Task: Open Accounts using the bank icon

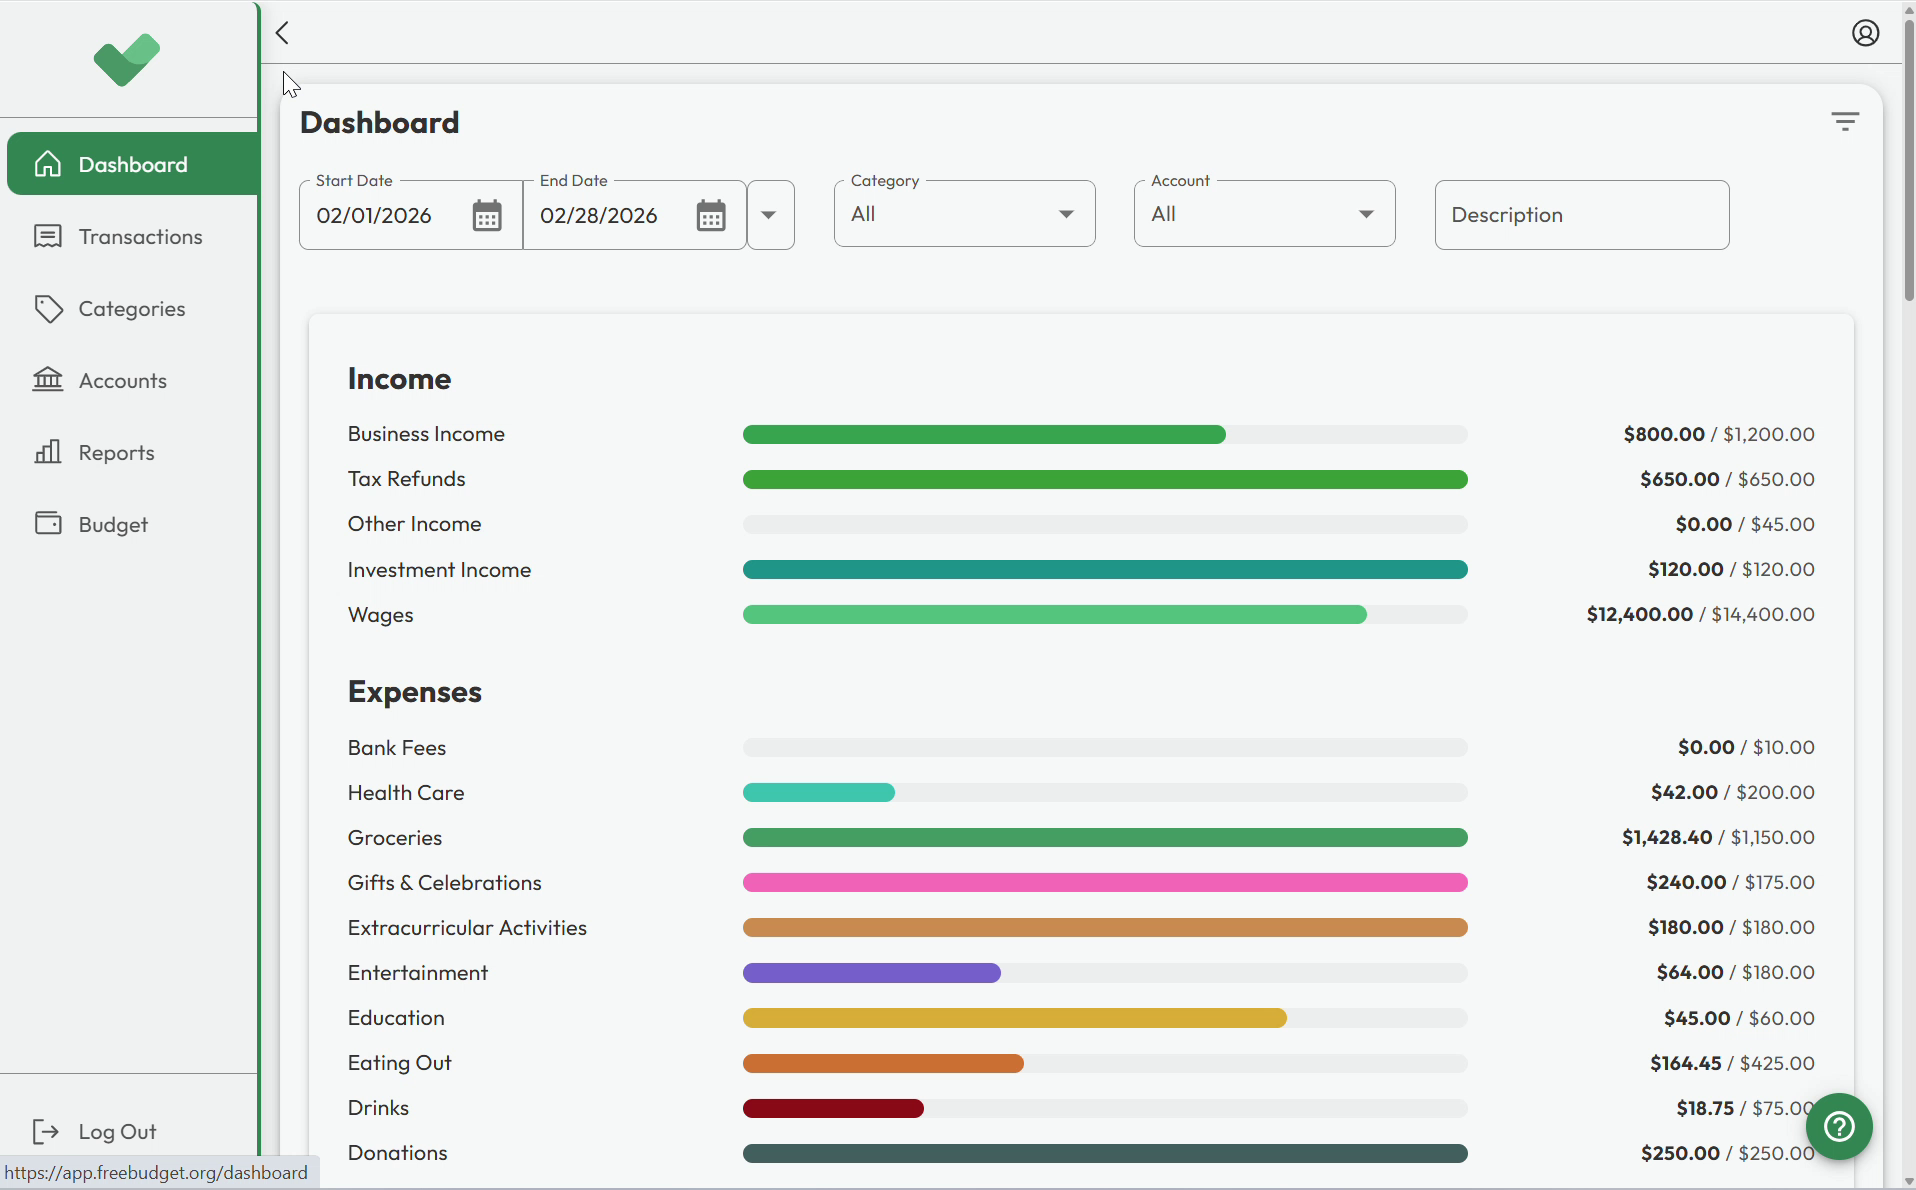Action: (x=48, y=380)
